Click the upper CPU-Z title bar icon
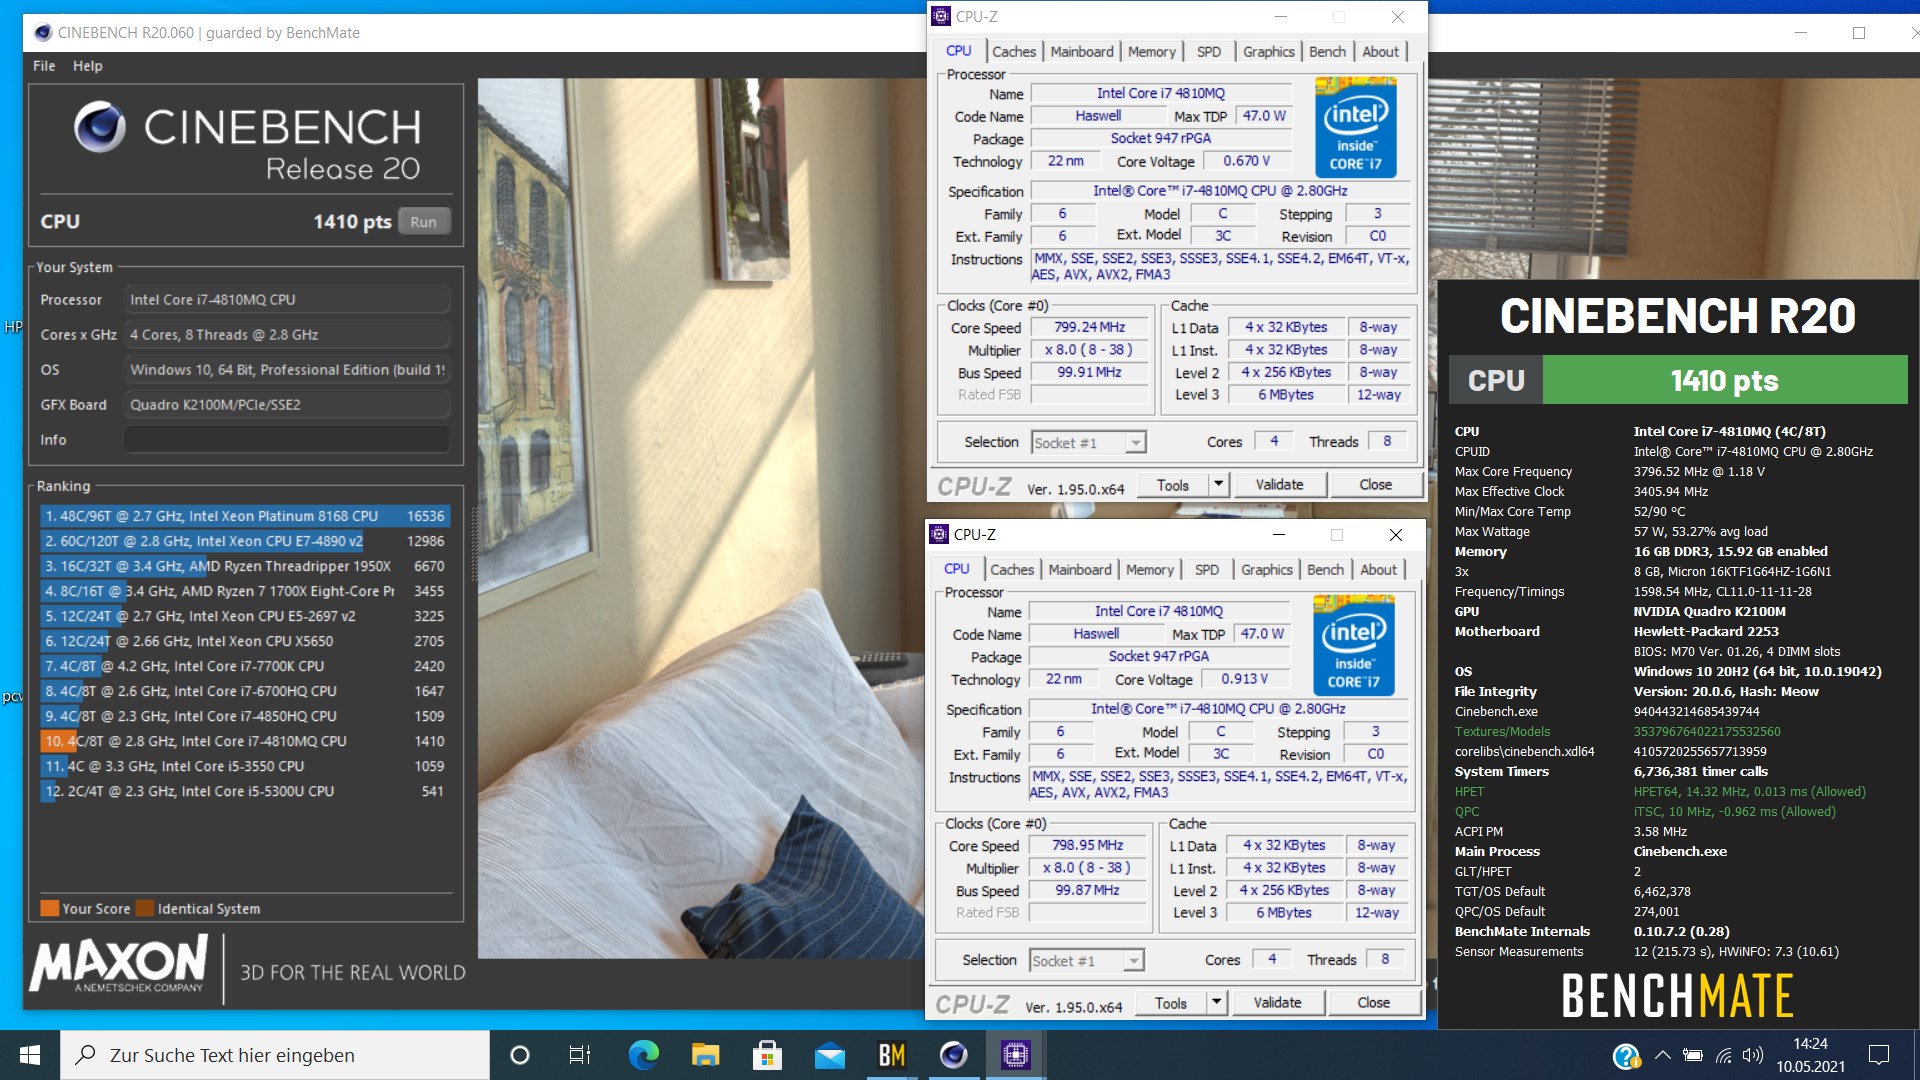 click(x=940, y=16)
